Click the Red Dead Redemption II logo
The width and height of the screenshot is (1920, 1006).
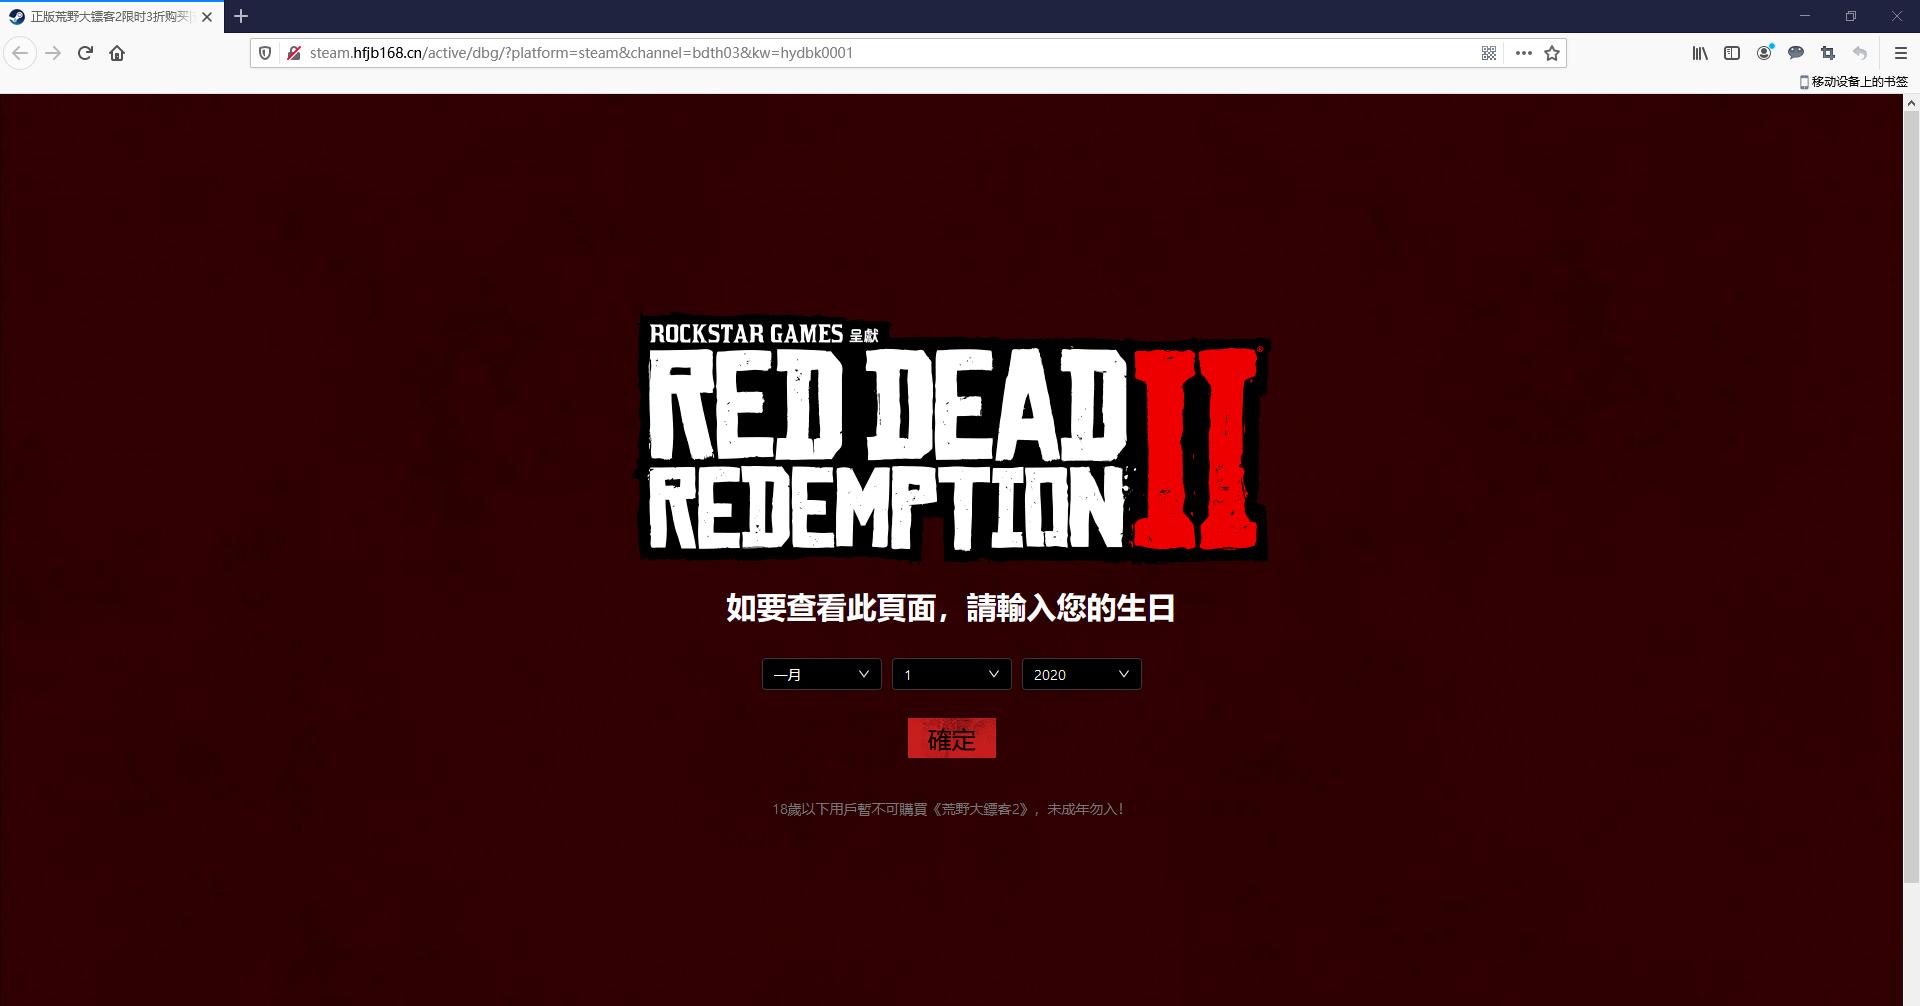pos(954,438)
